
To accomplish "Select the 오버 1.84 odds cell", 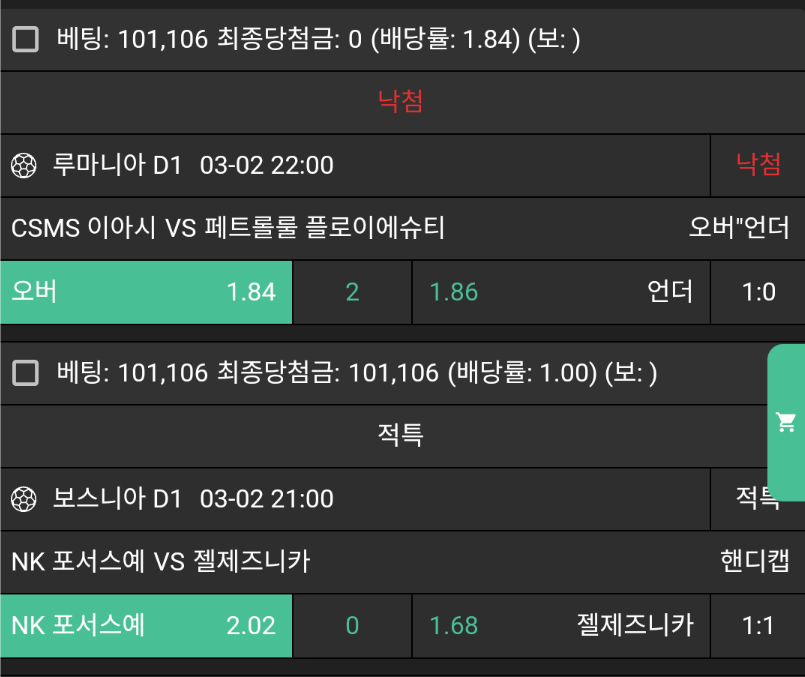I will tap(146, 292).
